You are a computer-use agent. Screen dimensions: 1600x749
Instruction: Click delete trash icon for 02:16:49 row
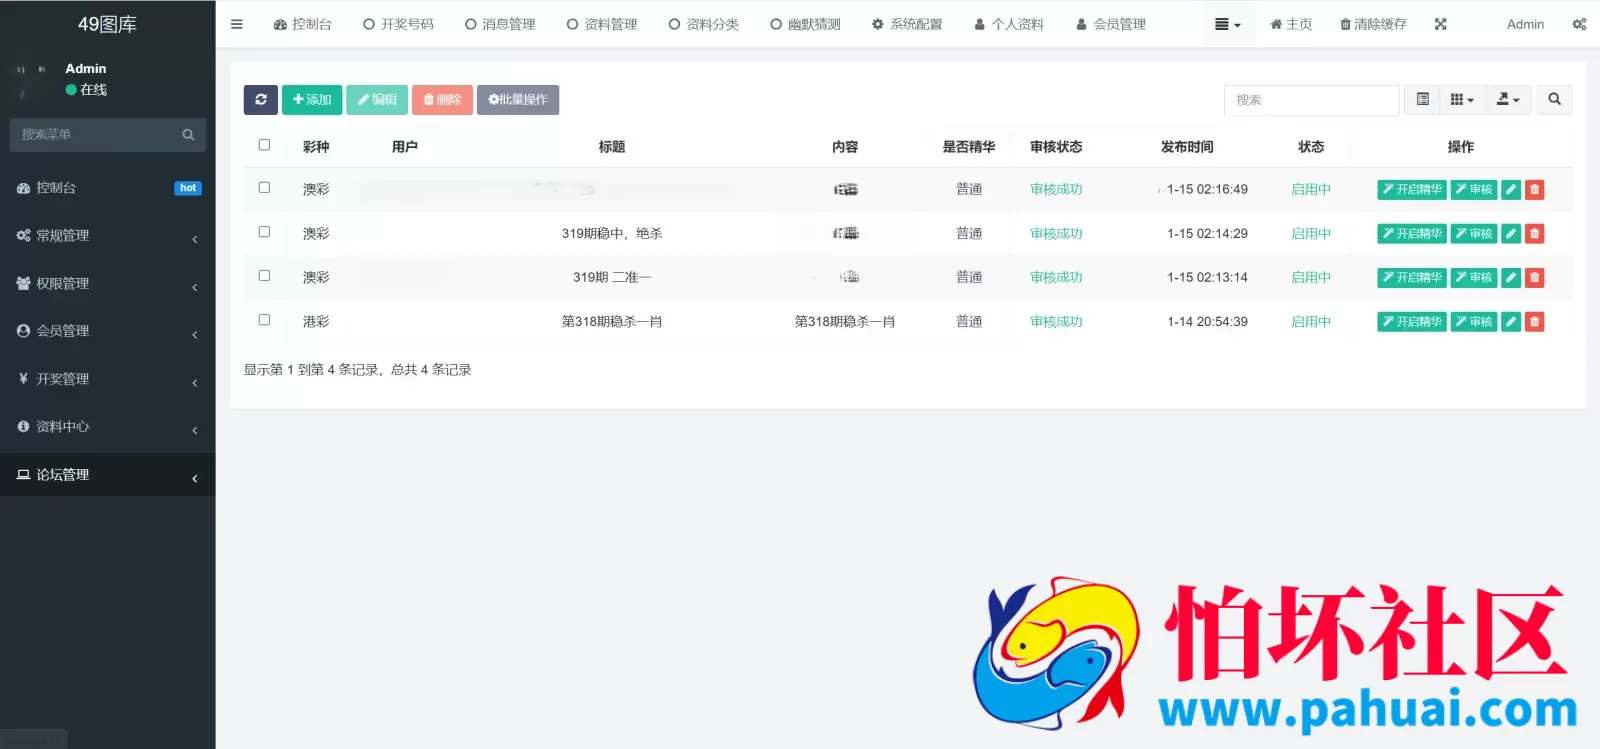coord(1535,189)
